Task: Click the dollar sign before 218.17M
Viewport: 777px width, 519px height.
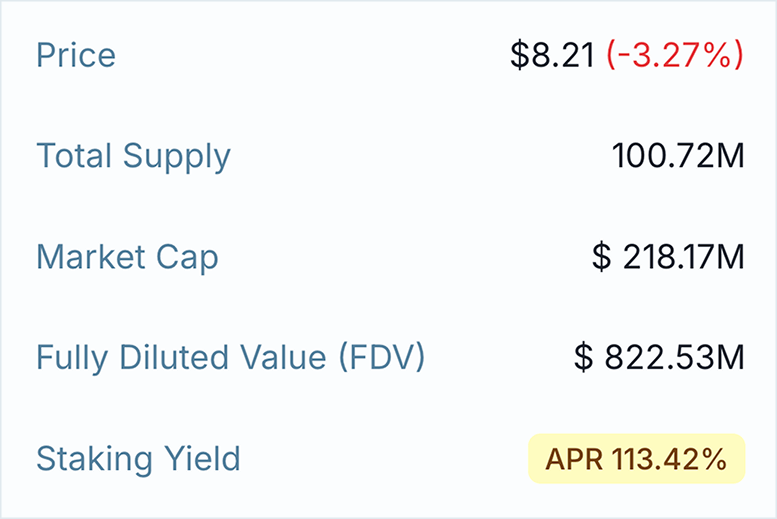Action: [x=601, y=257]
